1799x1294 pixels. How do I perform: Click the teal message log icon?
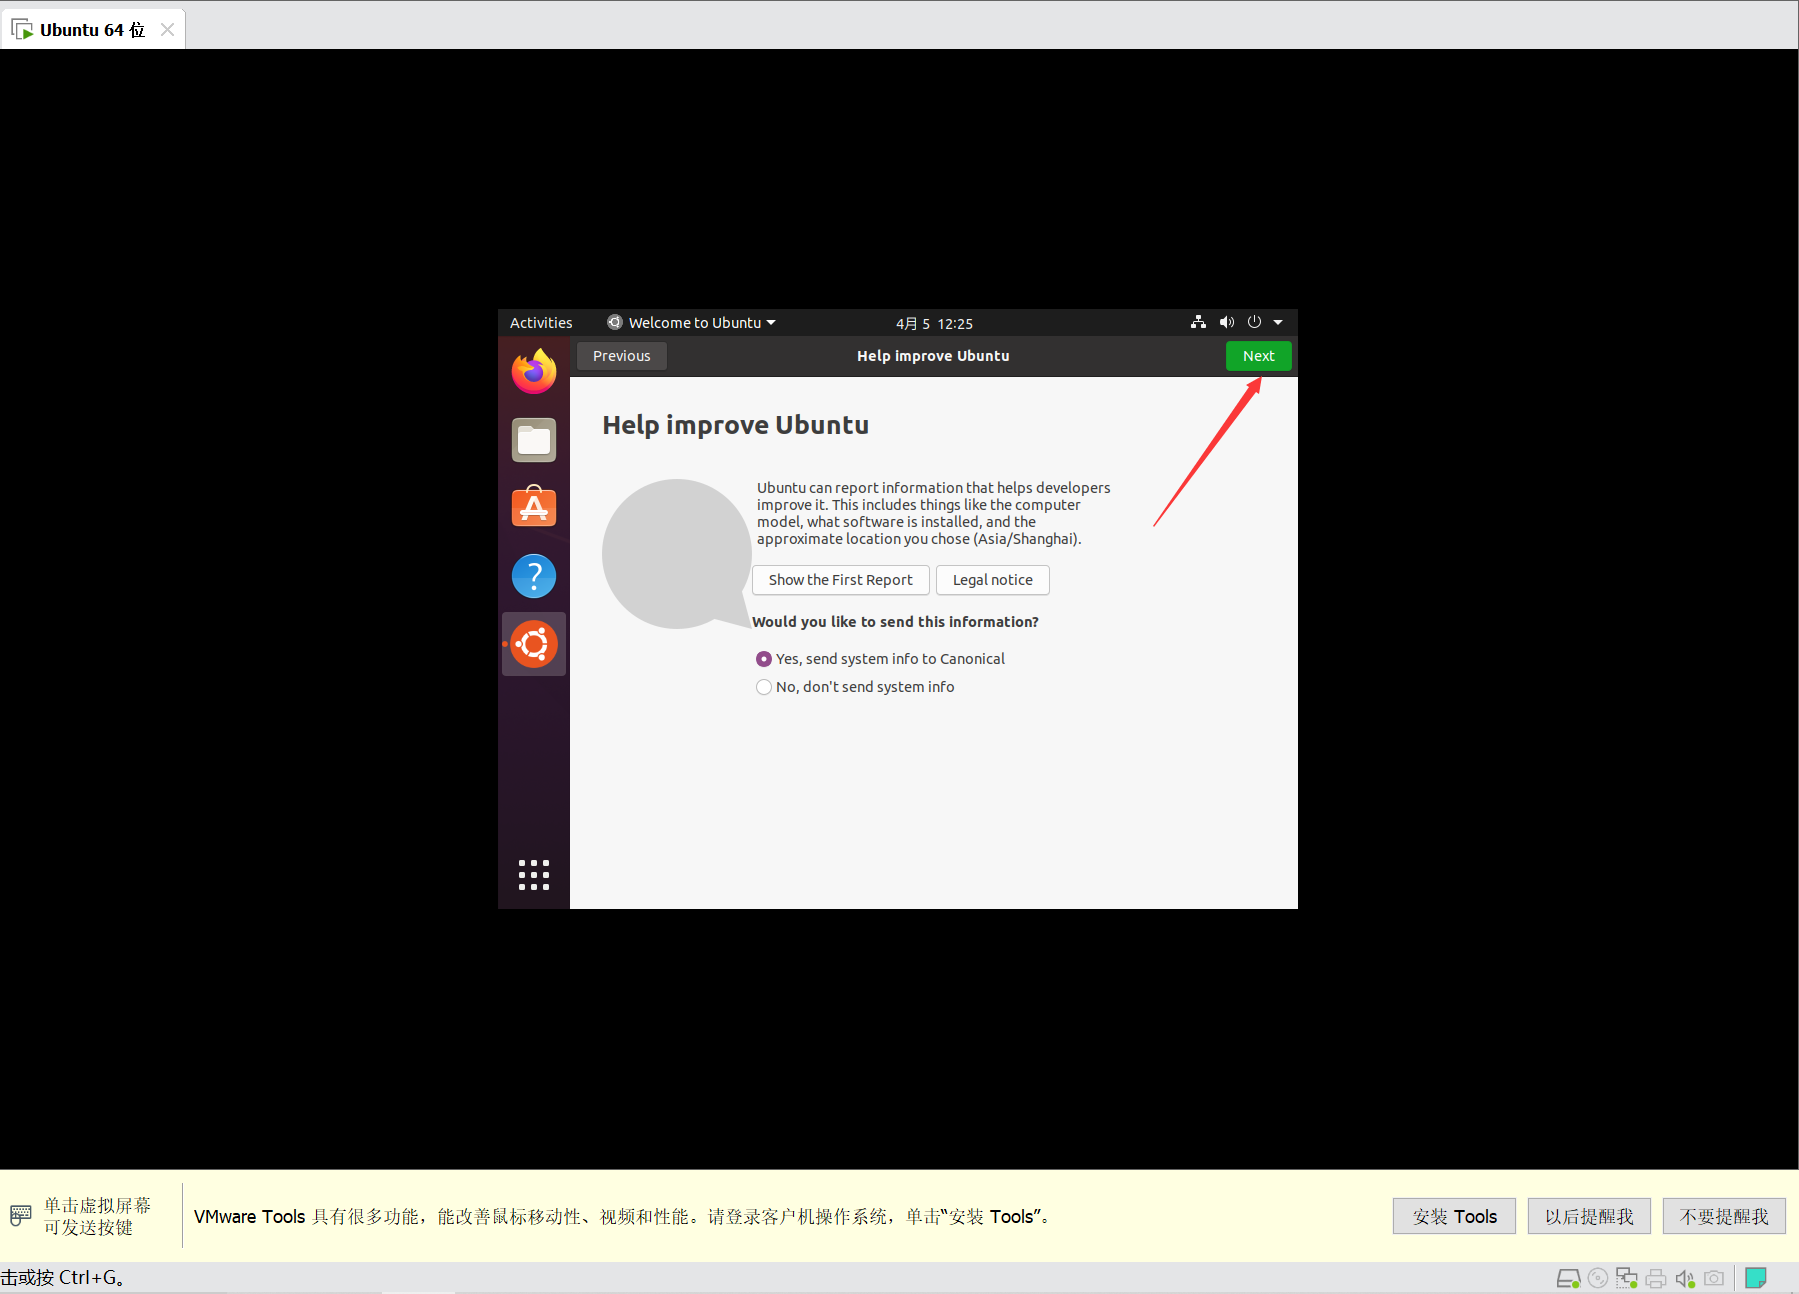point(1756,1278)
